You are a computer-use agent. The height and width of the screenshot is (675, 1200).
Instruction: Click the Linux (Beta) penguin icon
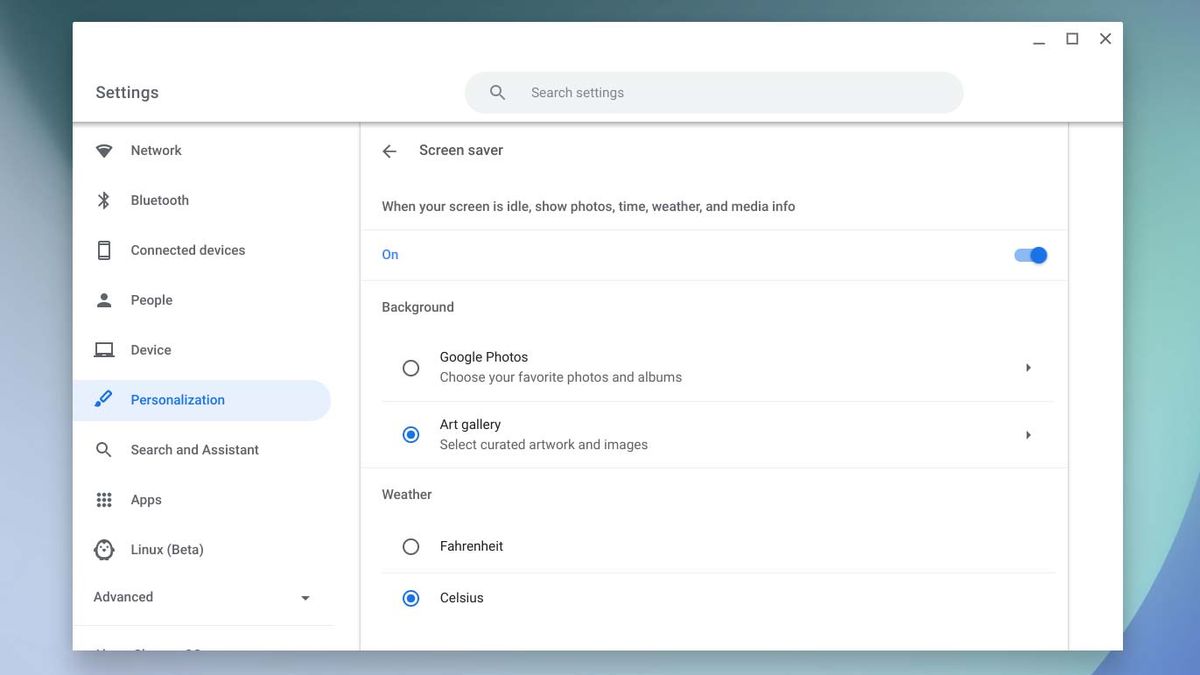tap(104, 549)
